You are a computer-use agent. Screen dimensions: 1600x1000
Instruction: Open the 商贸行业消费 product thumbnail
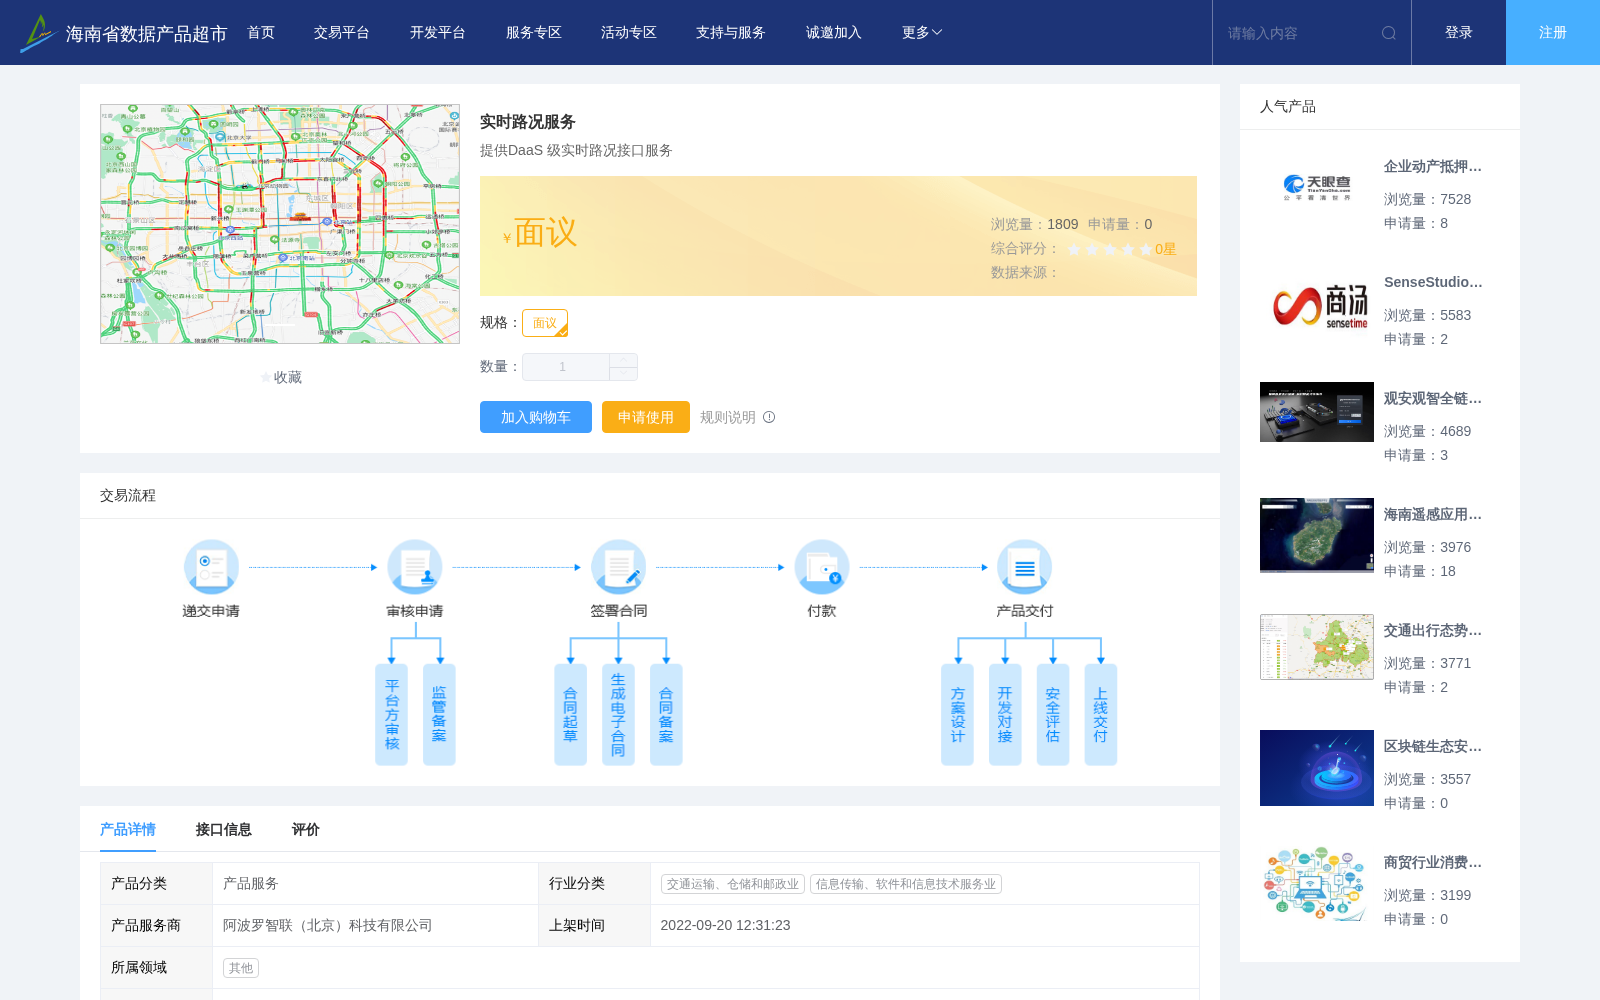tap(1316, 883)
